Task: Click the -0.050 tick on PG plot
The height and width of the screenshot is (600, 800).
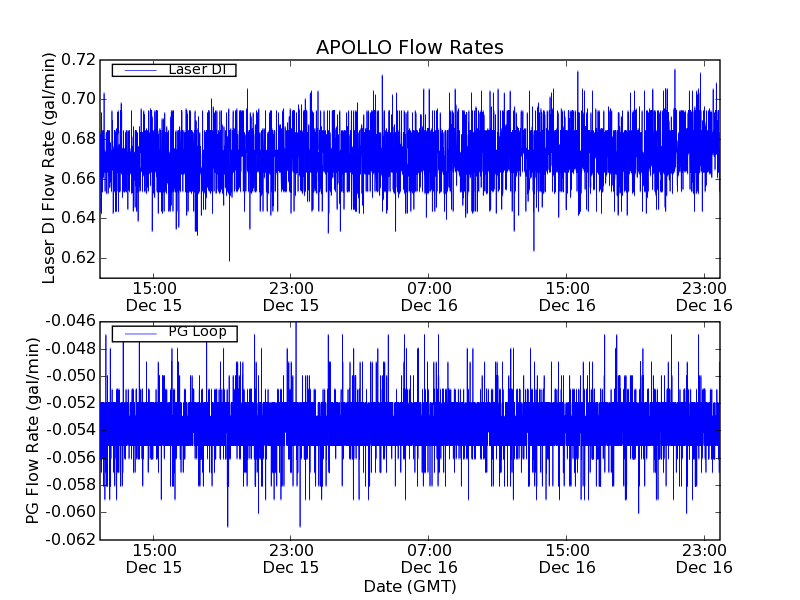Action: [x=70, y=376]
